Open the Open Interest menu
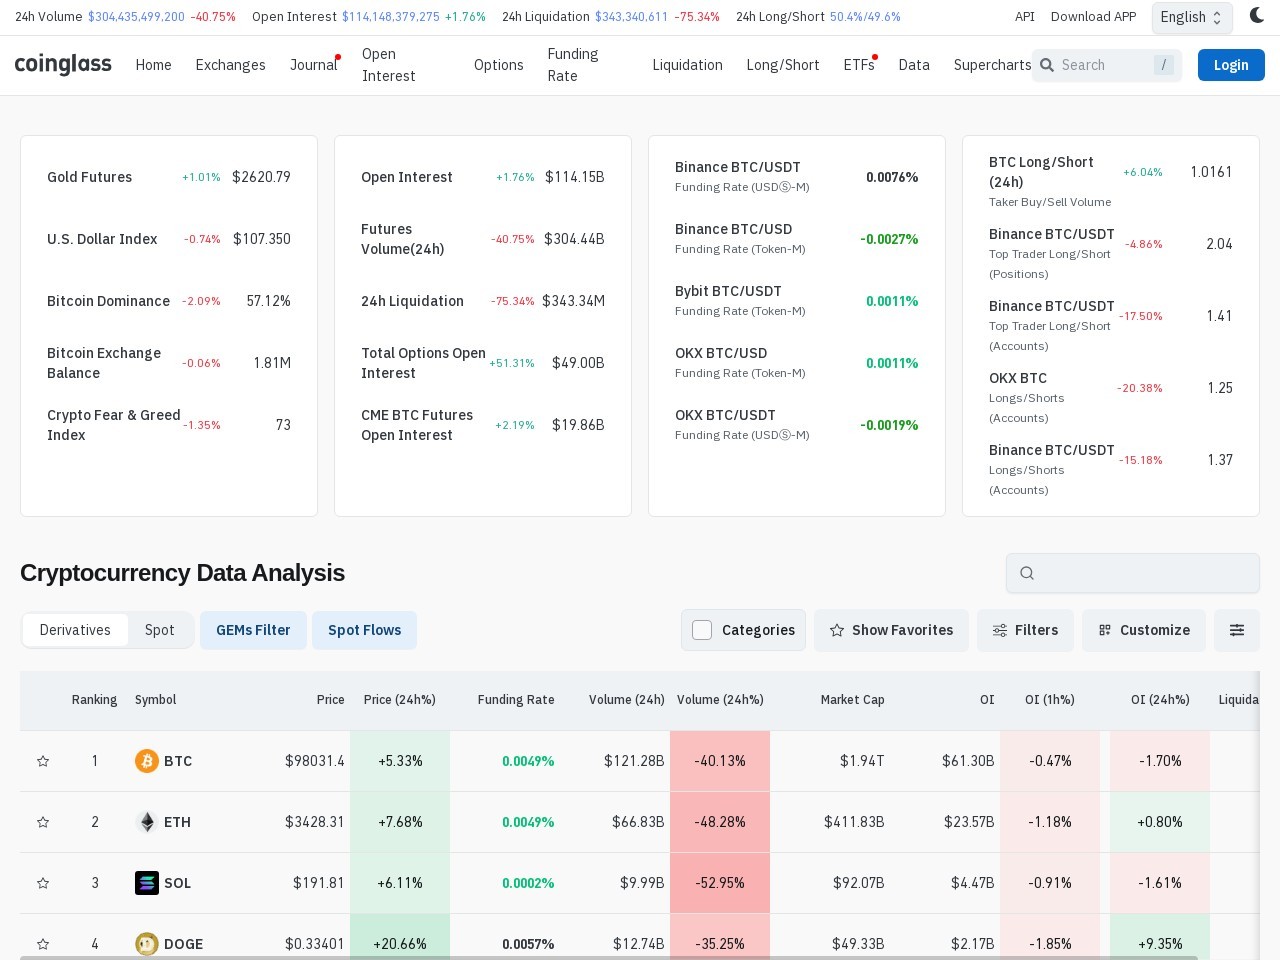 point(389,65)
